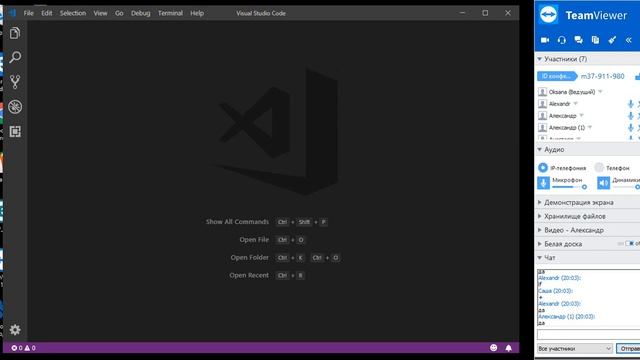The width and height of the screenshot is (640, 360).
Task: Expand the Белая доска section
Action: click(x=540, y=244)
